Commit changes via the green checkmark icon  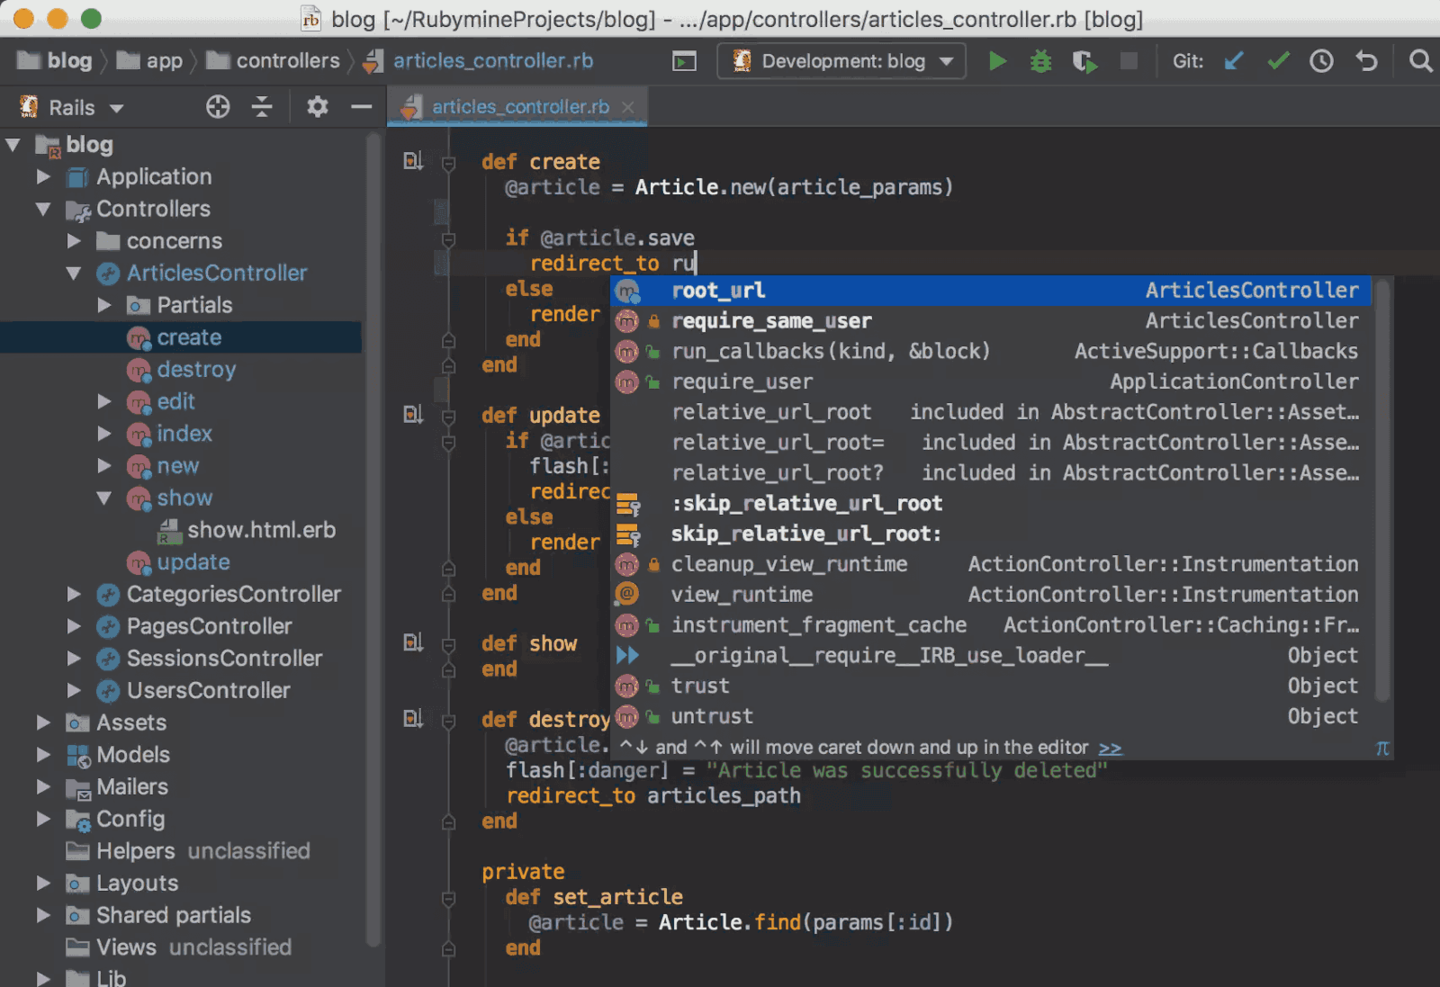1278,61
